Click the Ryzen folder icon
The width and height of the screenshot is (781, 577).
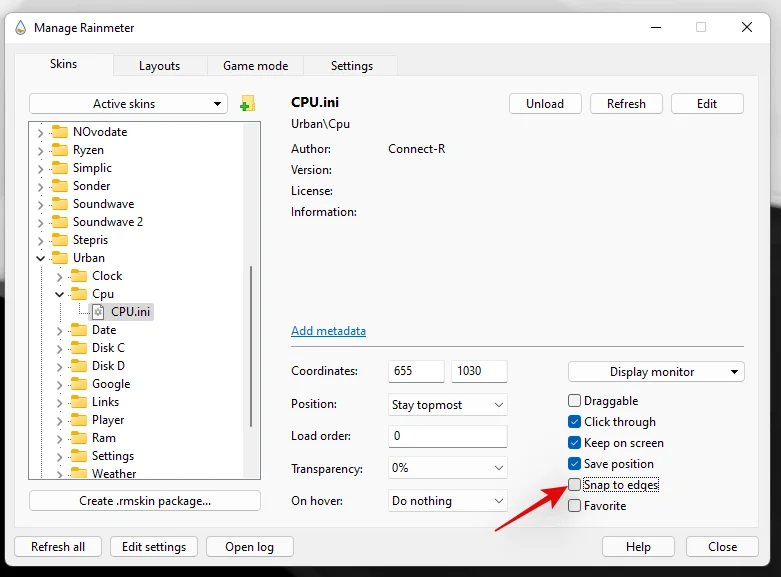click(x=60, y=150)
